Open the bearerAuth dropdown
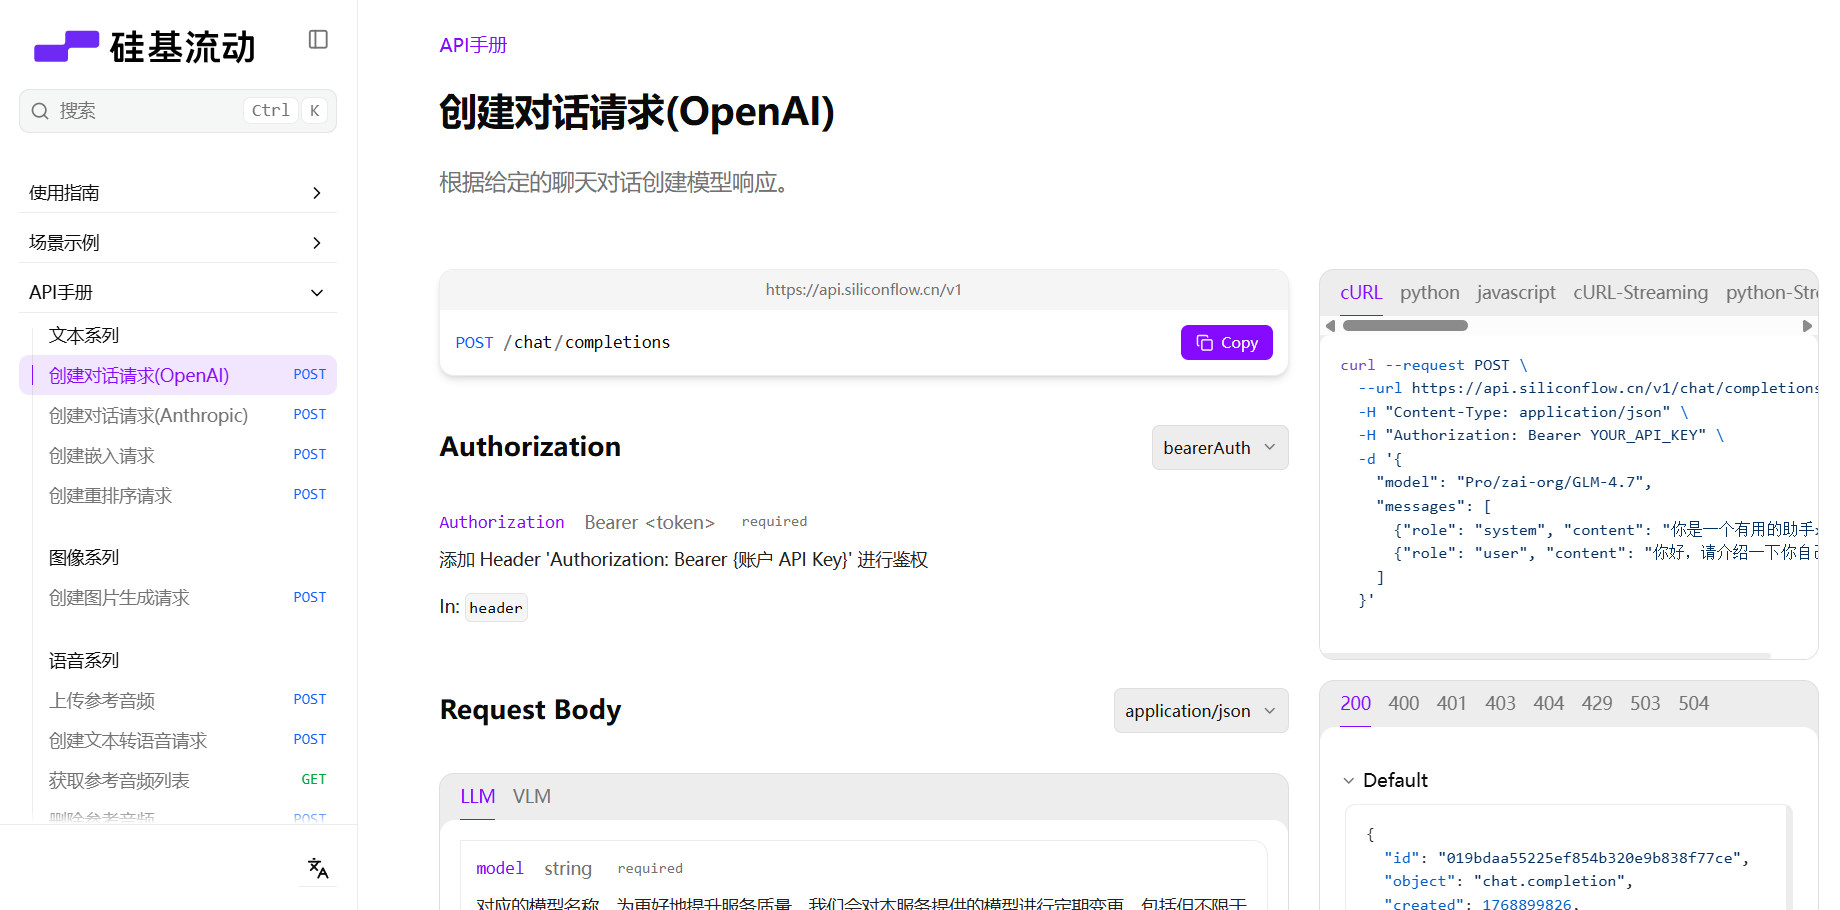 (1220, 448)
